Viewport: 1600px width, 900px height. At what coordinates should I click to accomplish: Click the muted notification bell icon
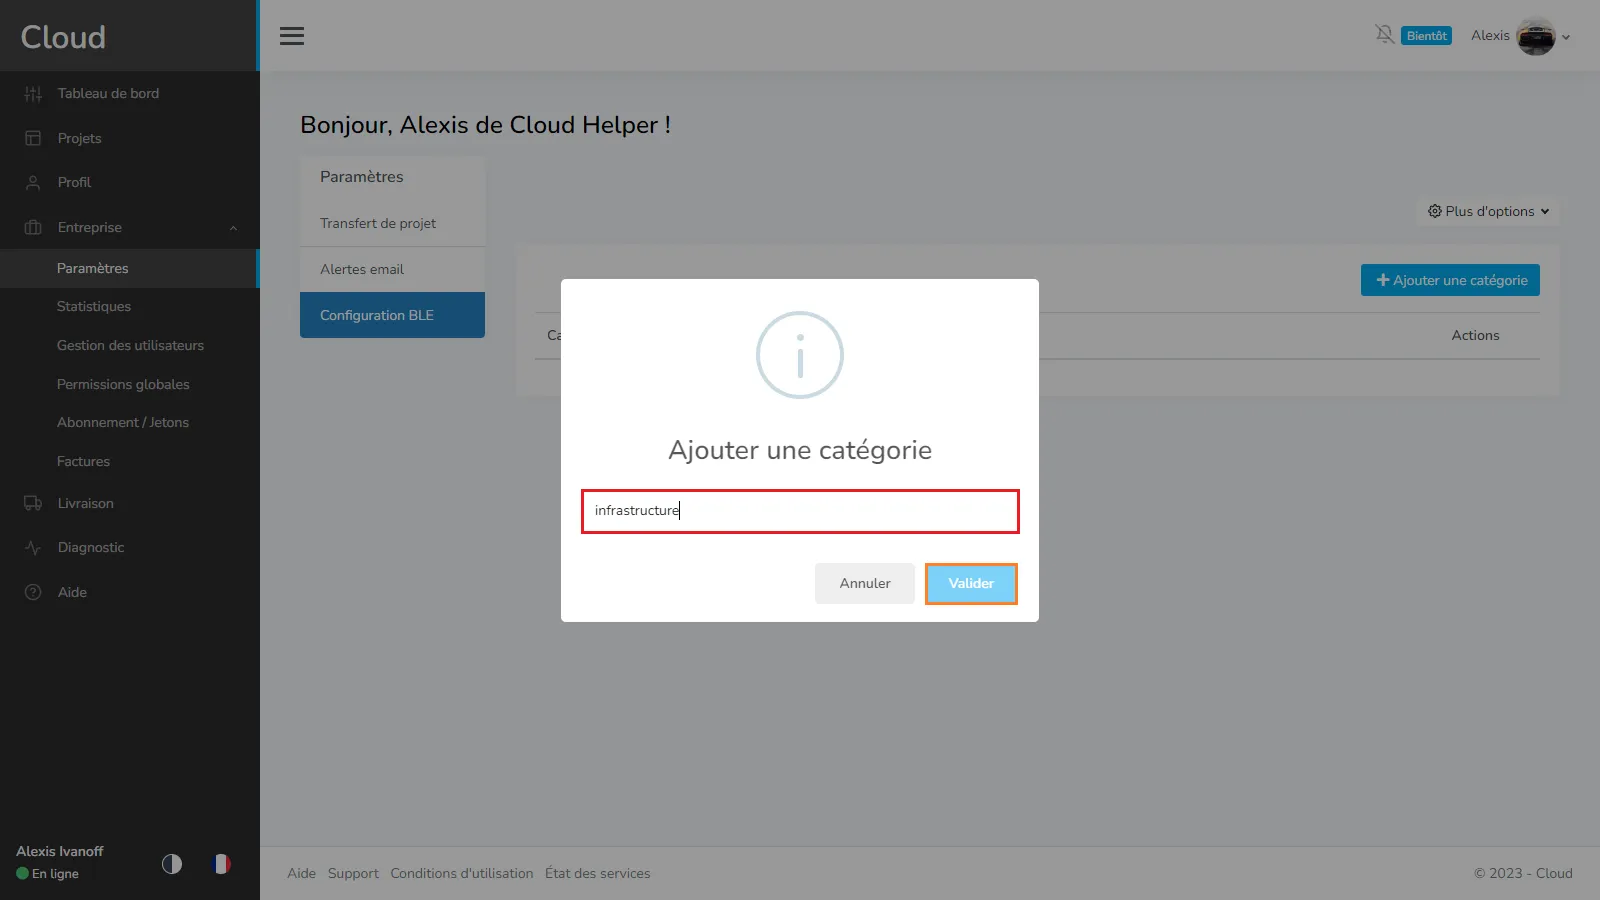click(x=1384, y=35)
